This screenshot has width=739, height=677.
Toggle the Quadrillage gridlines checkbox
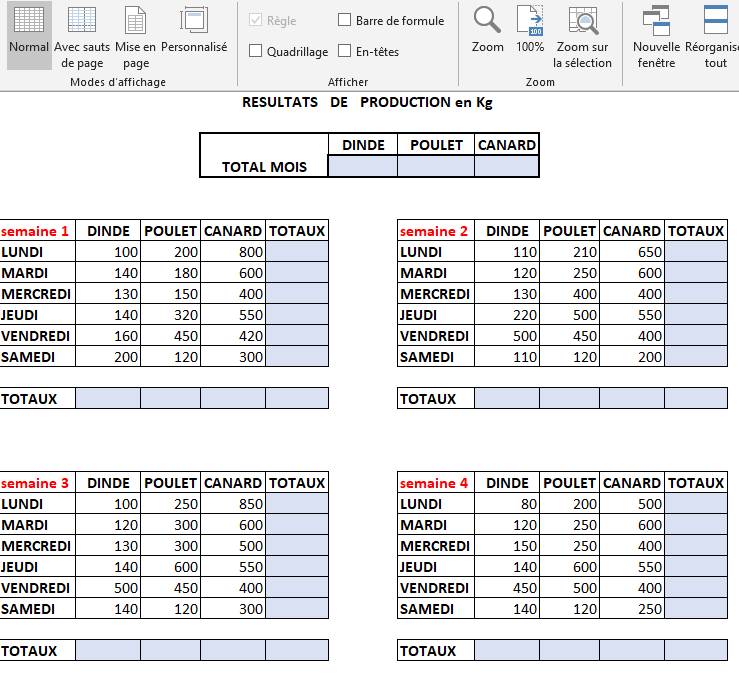pos(256,51)
